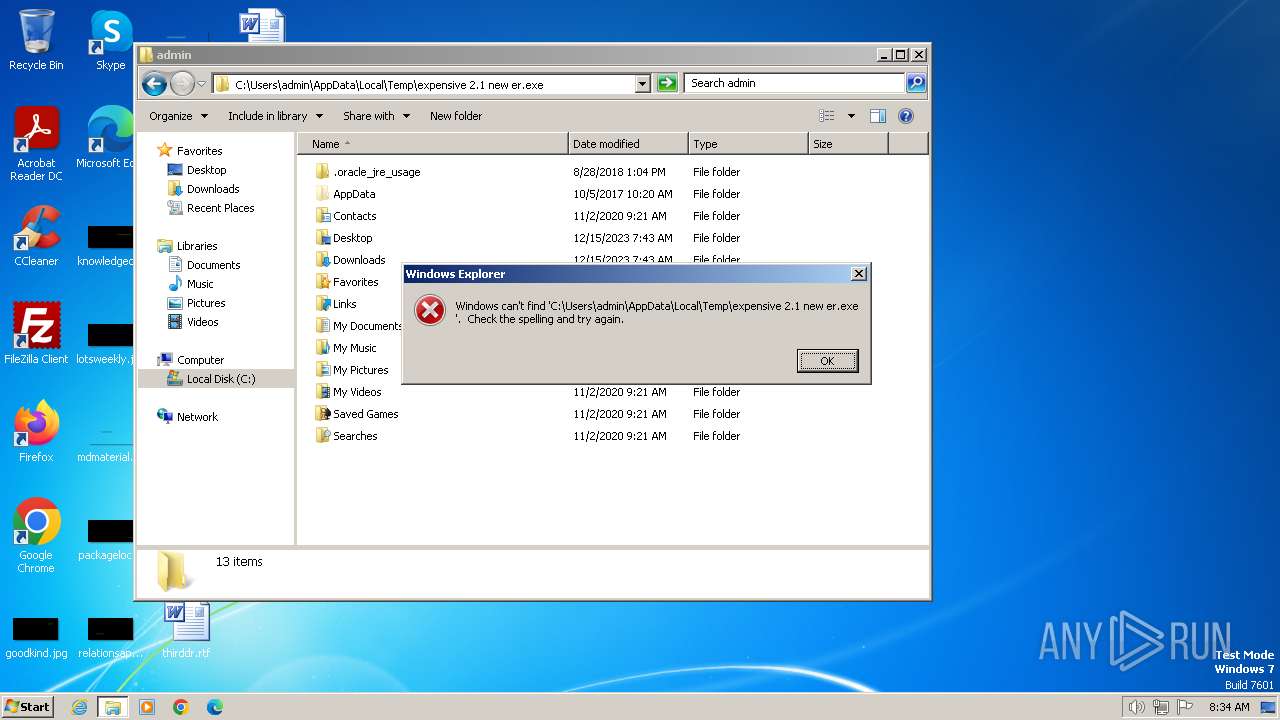Click Chrome icon in taskbar
The image size is (1280, 720).
[x=181, y=707]
